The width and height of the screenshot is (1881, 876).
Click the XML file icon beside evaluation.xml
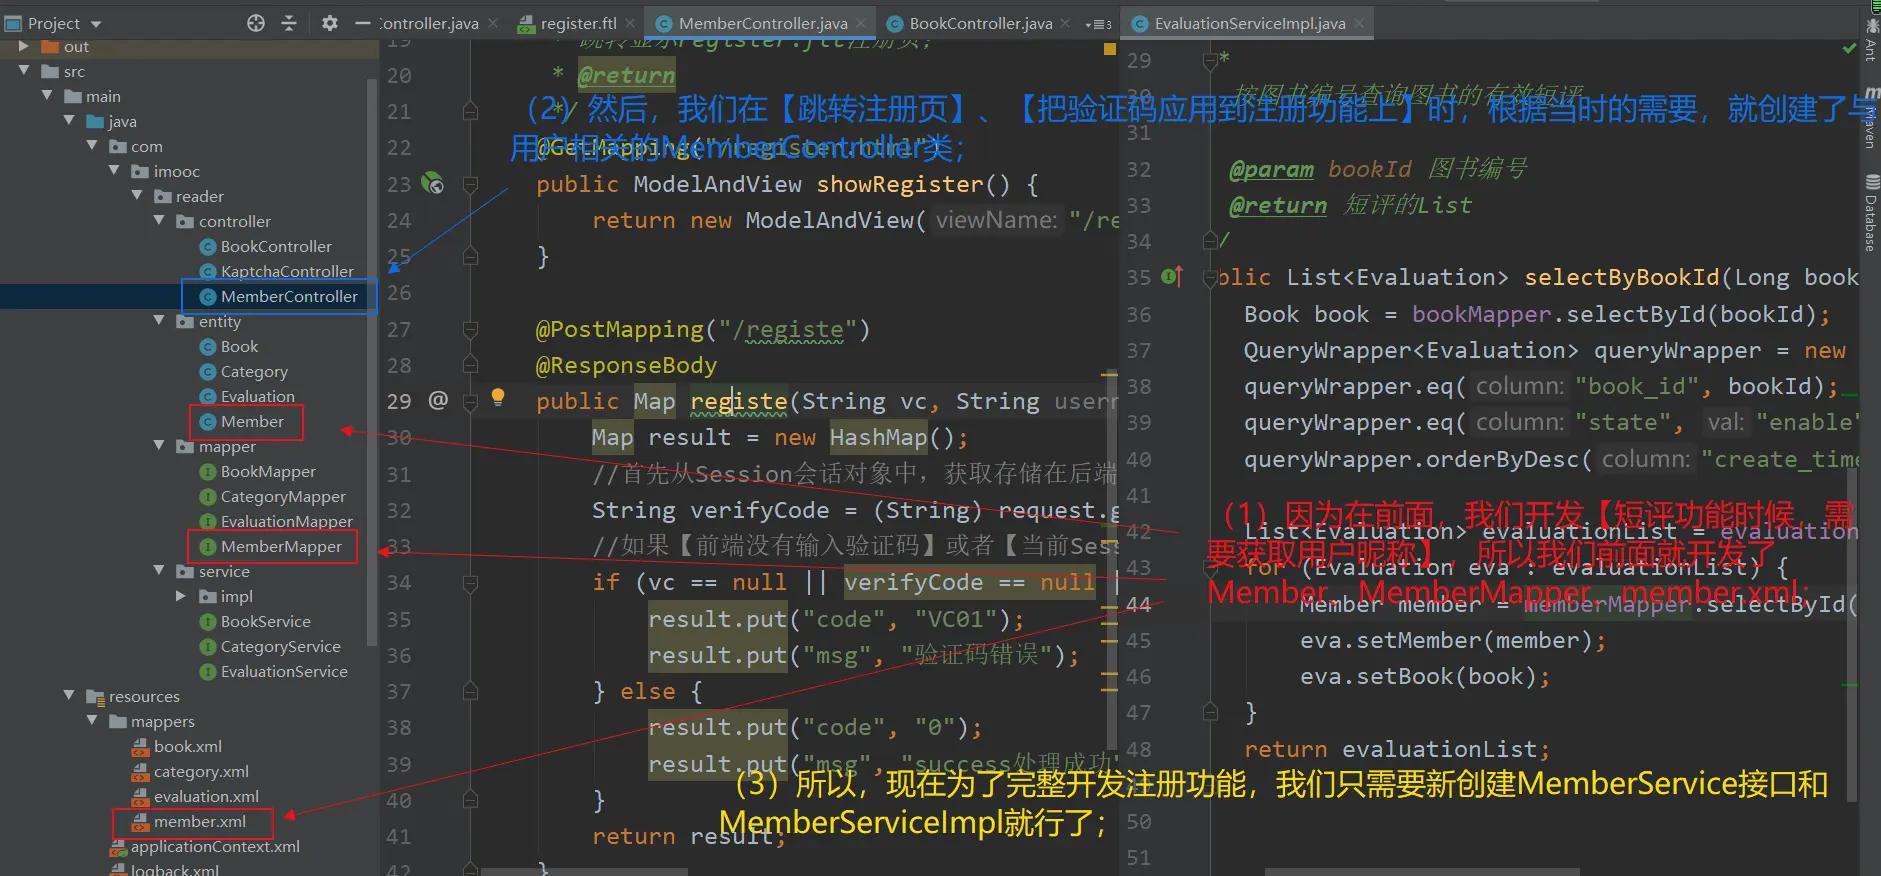141,797
